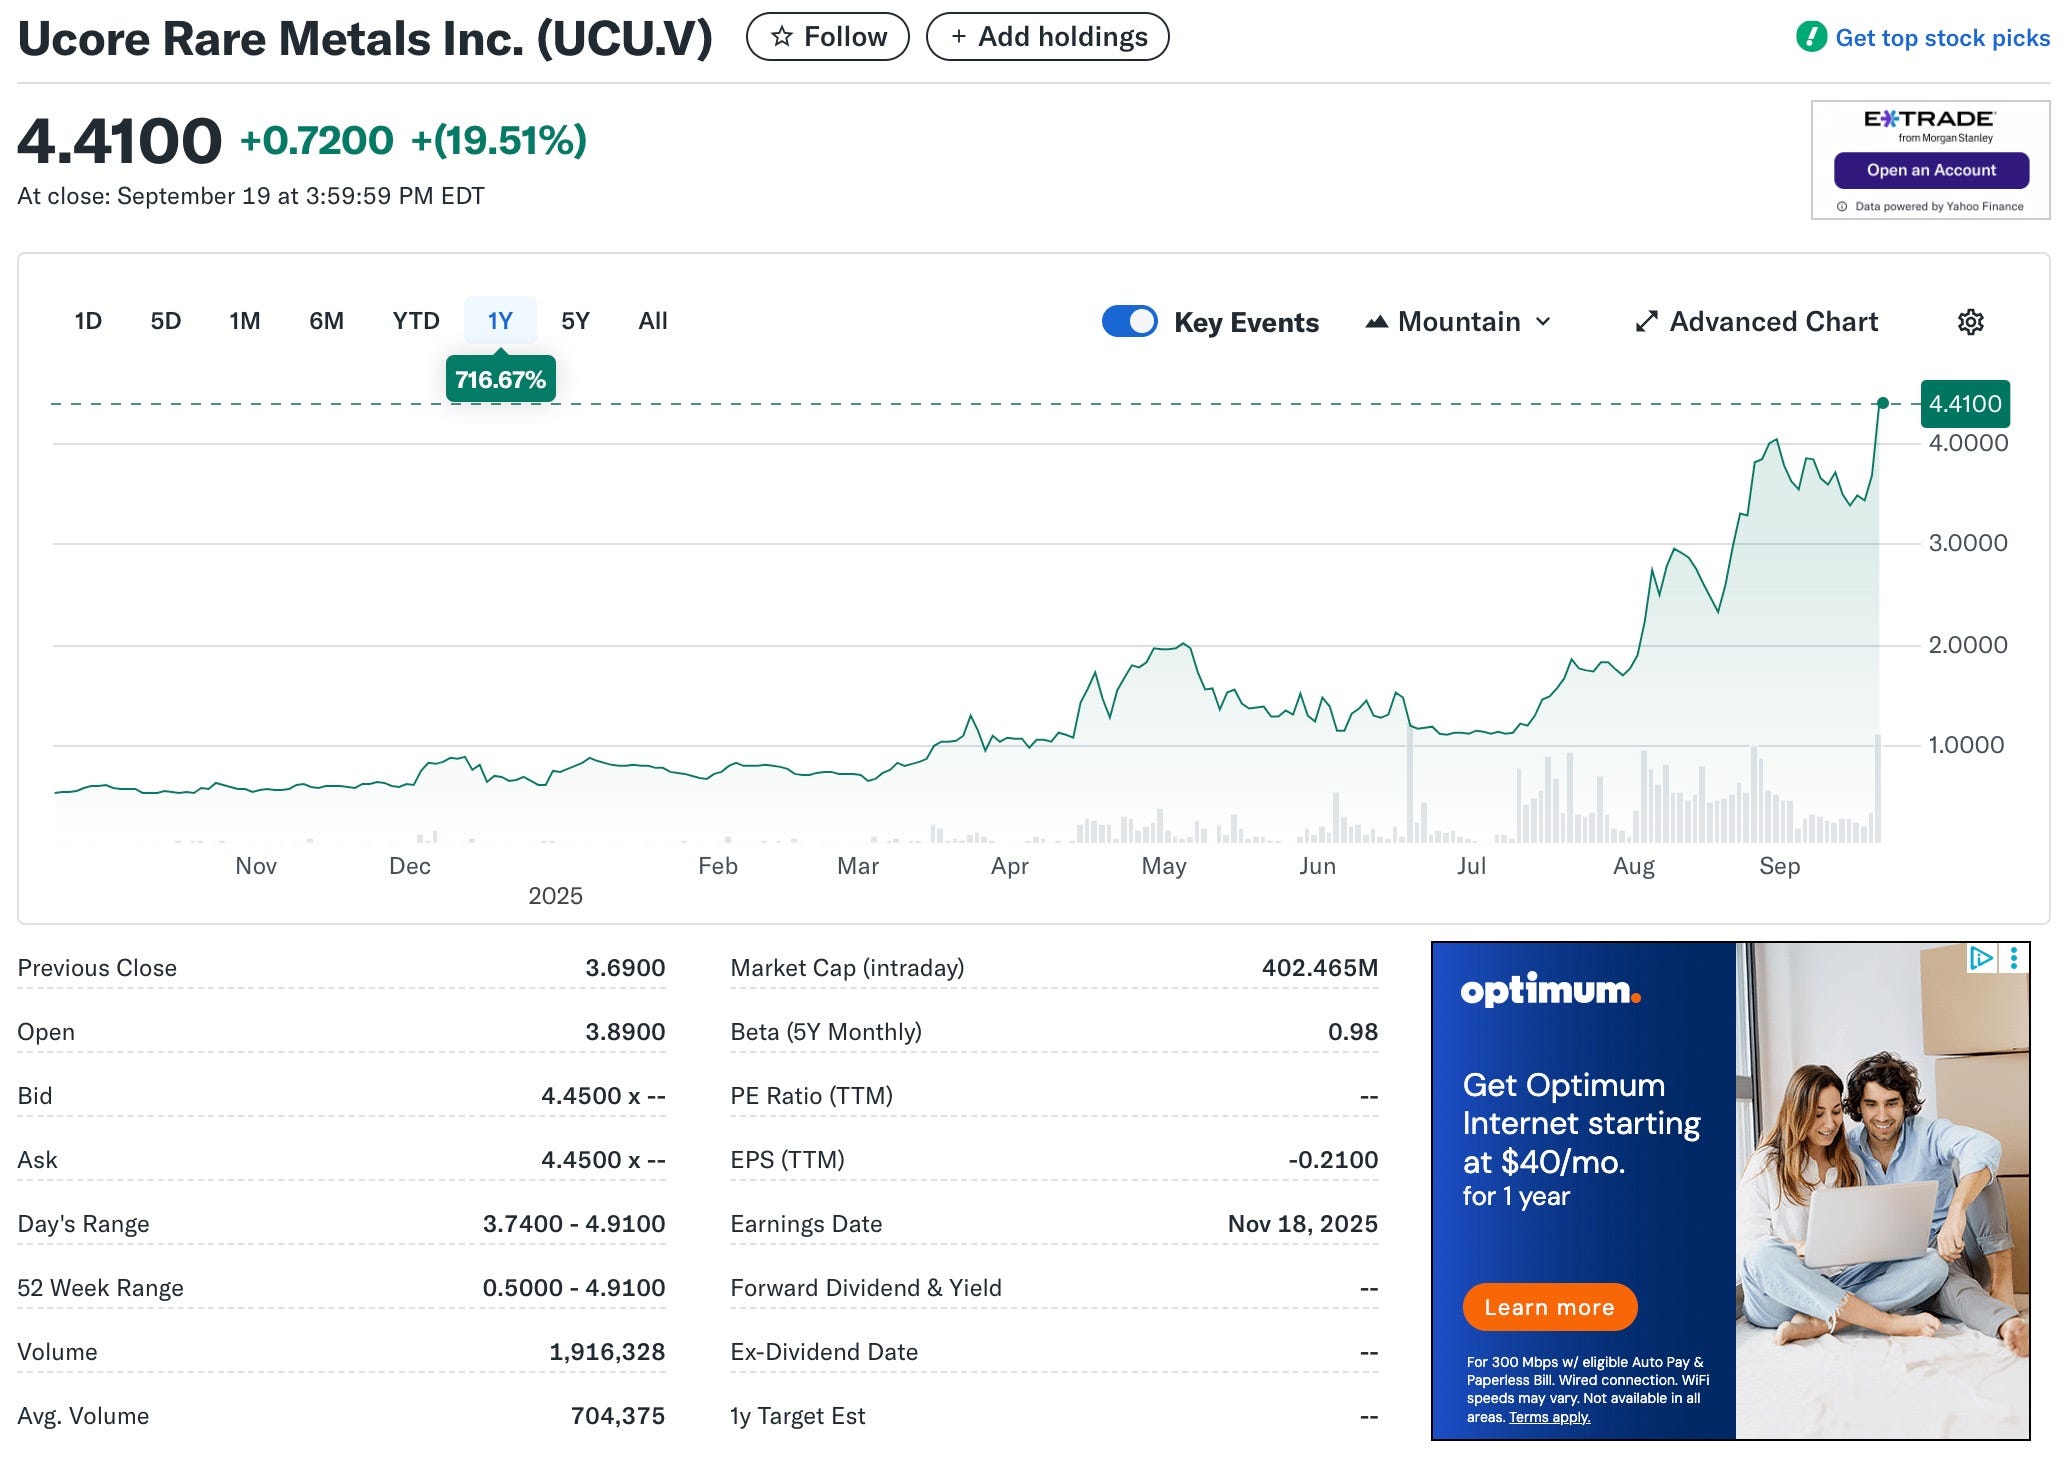This screenshot has height=1460, width=2062.
Task: Click the chart settings gear icon
Action: (1970, 322)
